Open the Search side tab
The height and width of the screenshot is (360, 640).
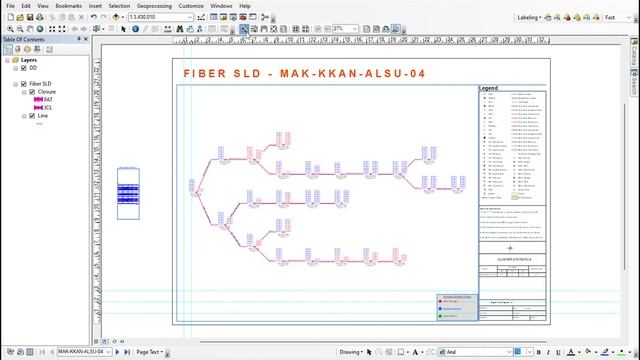(x=634, y=82)
